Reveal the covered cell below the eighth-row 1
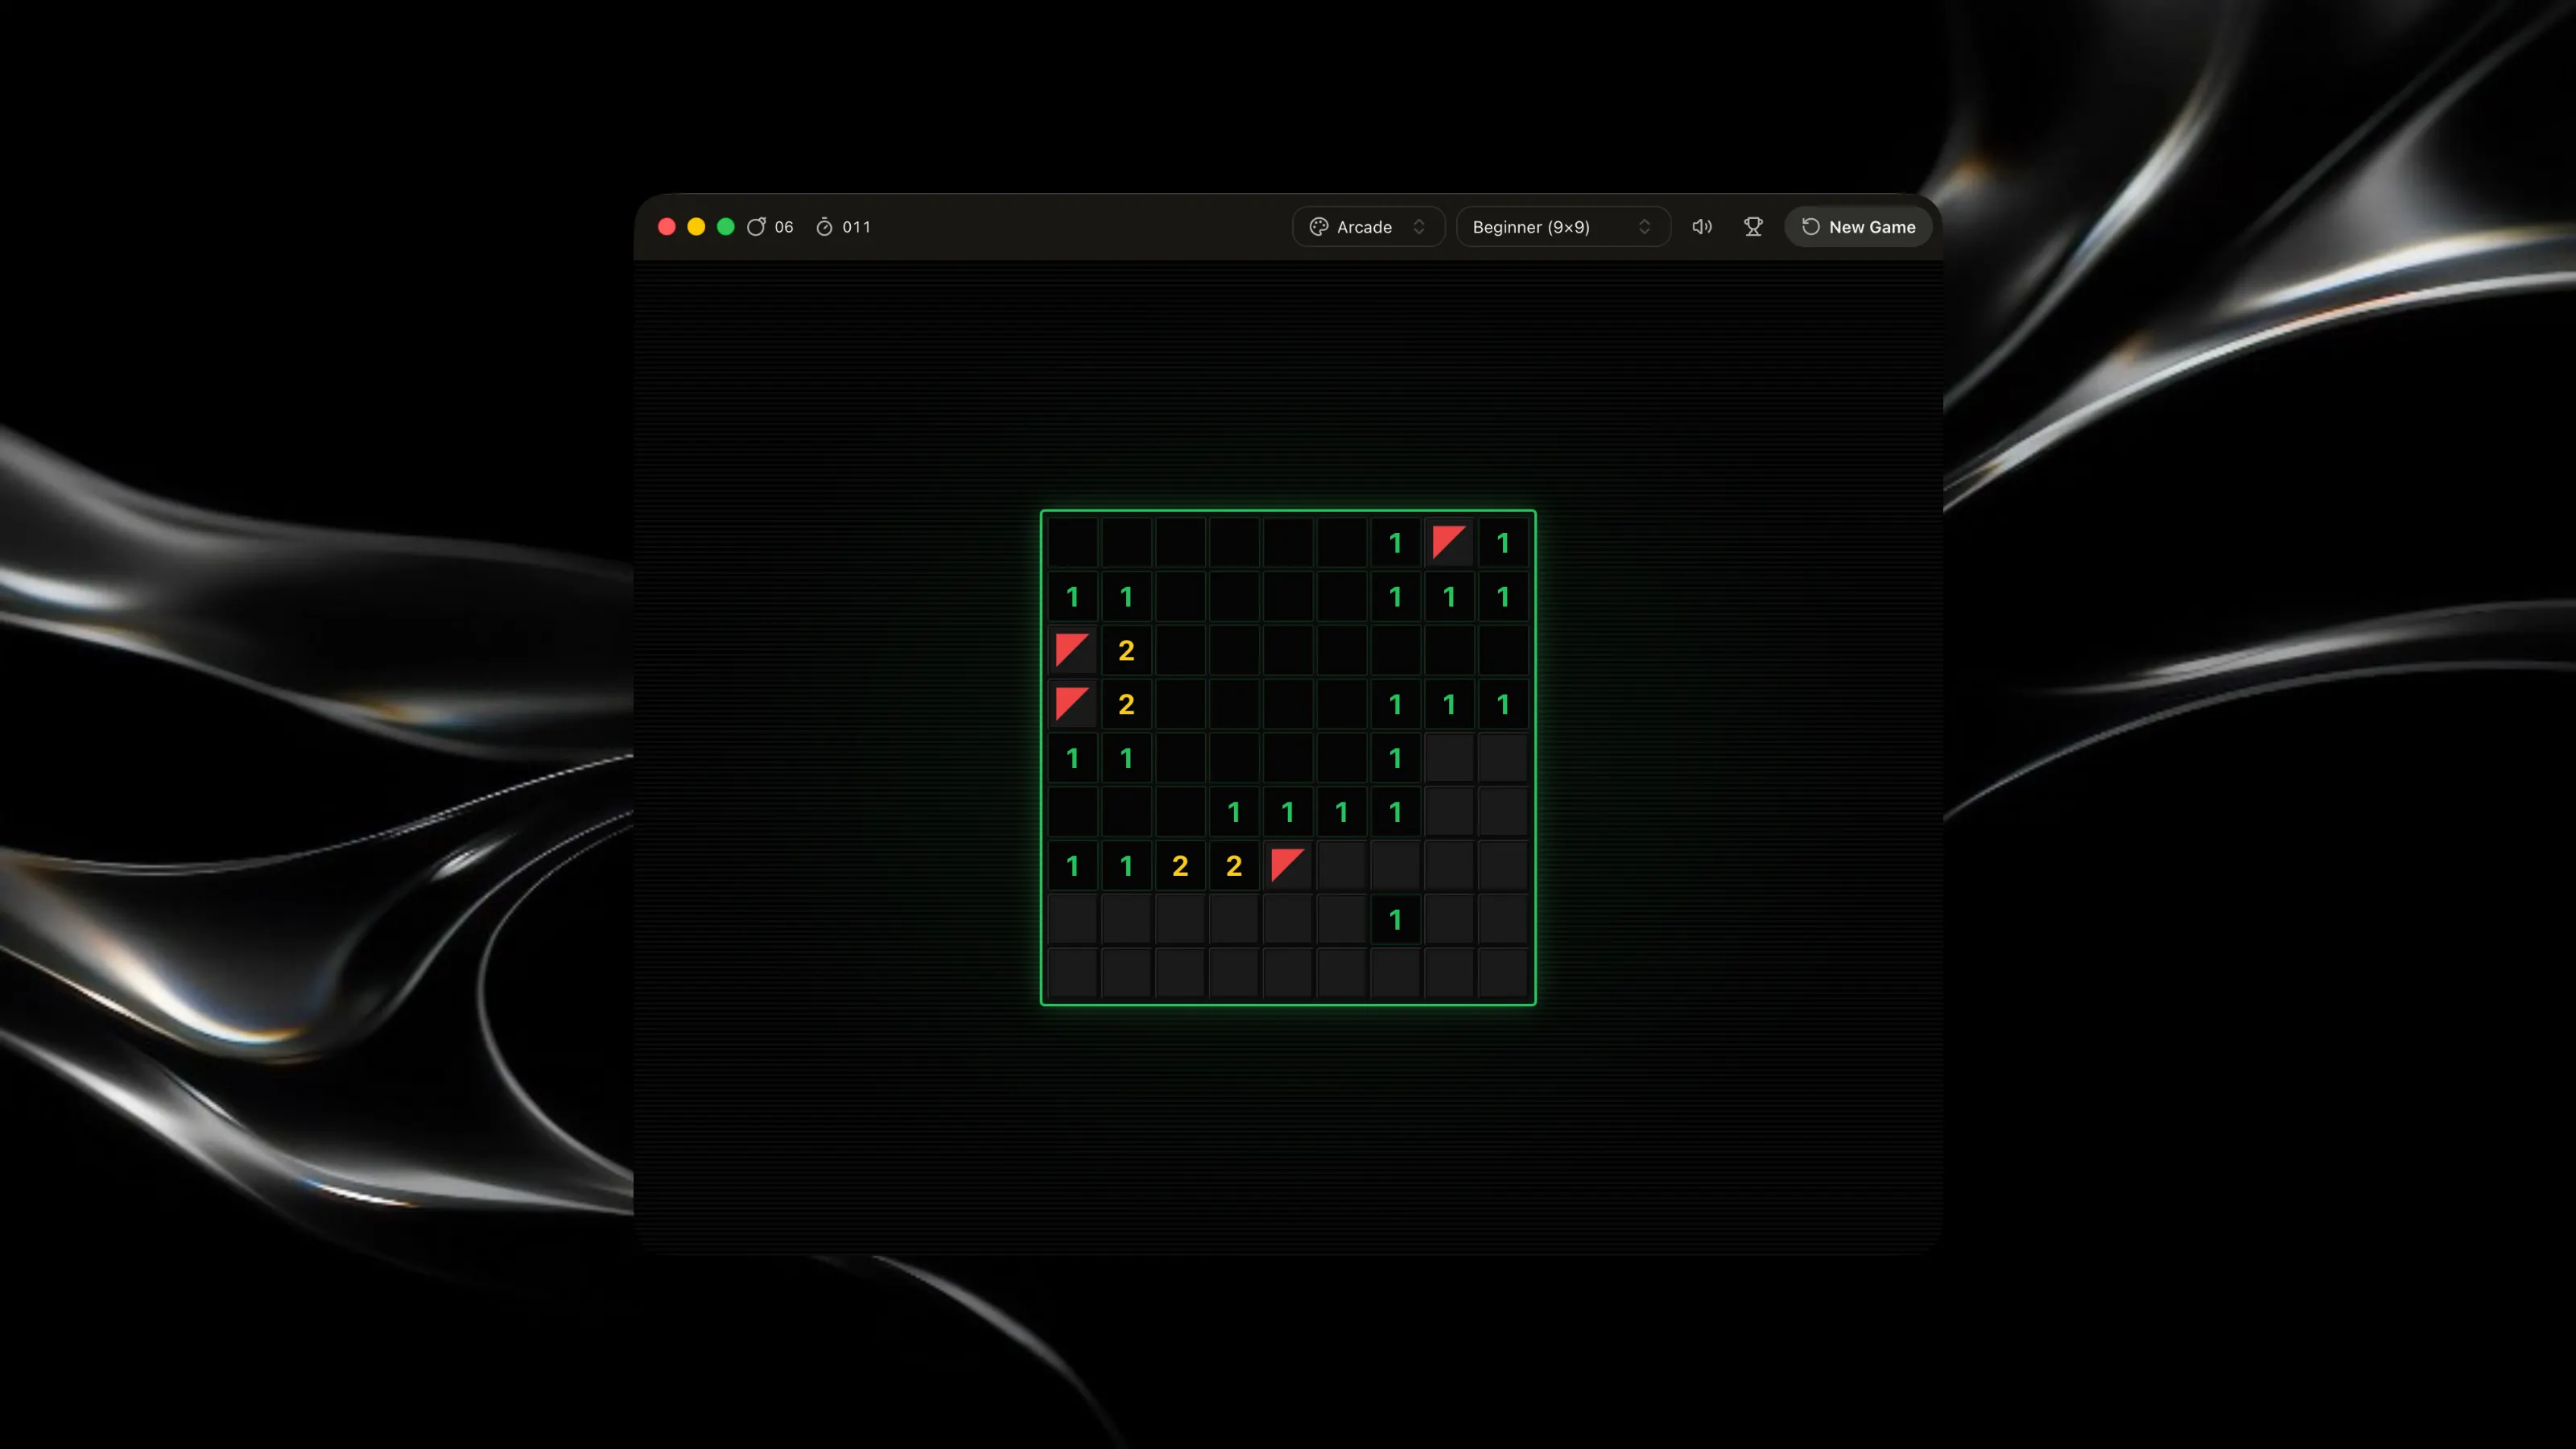 coord(1396,973)
